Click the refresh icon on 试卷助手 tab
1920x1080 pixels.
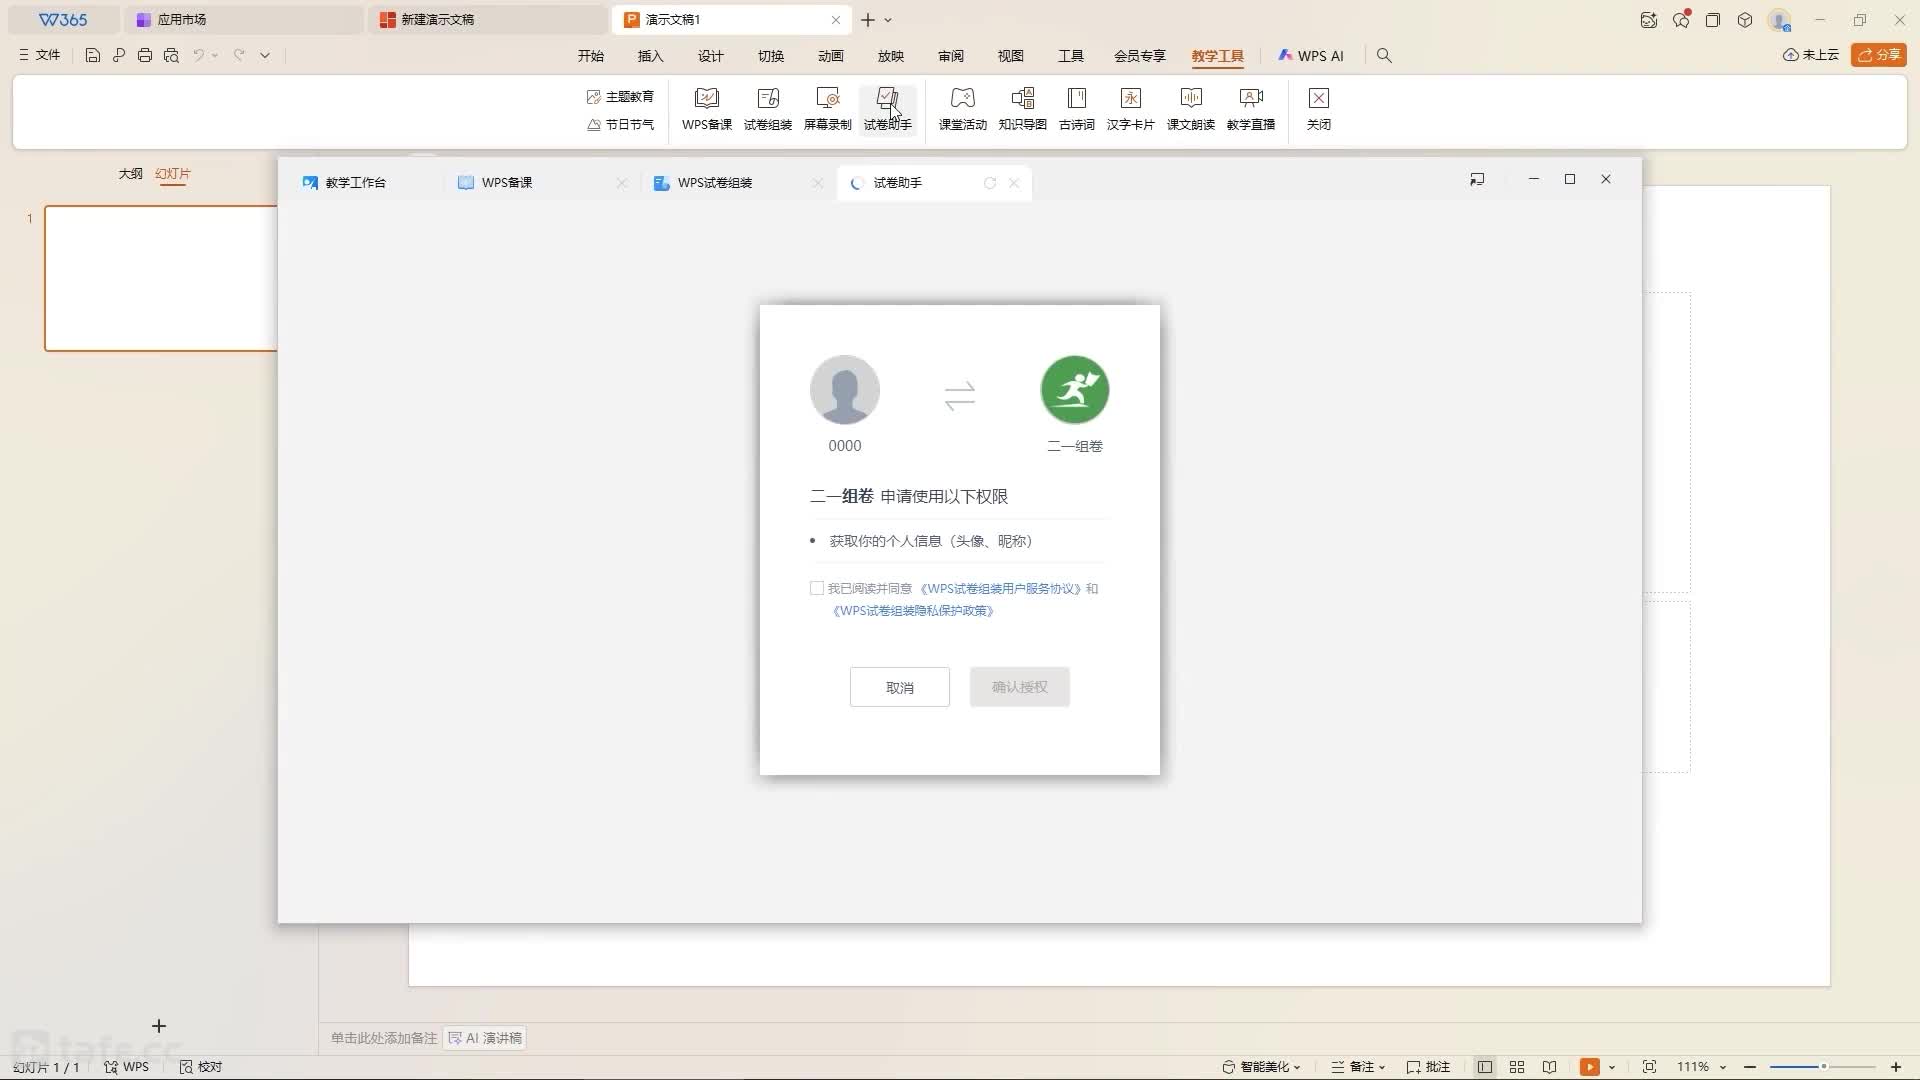point(990,183)
